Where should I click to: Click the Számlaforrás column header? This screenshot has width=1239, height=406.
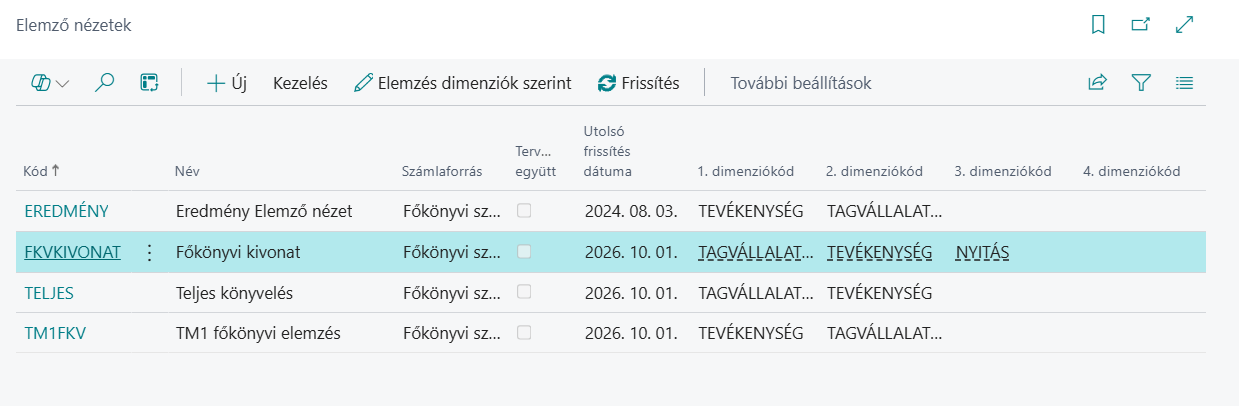[442, 171]
